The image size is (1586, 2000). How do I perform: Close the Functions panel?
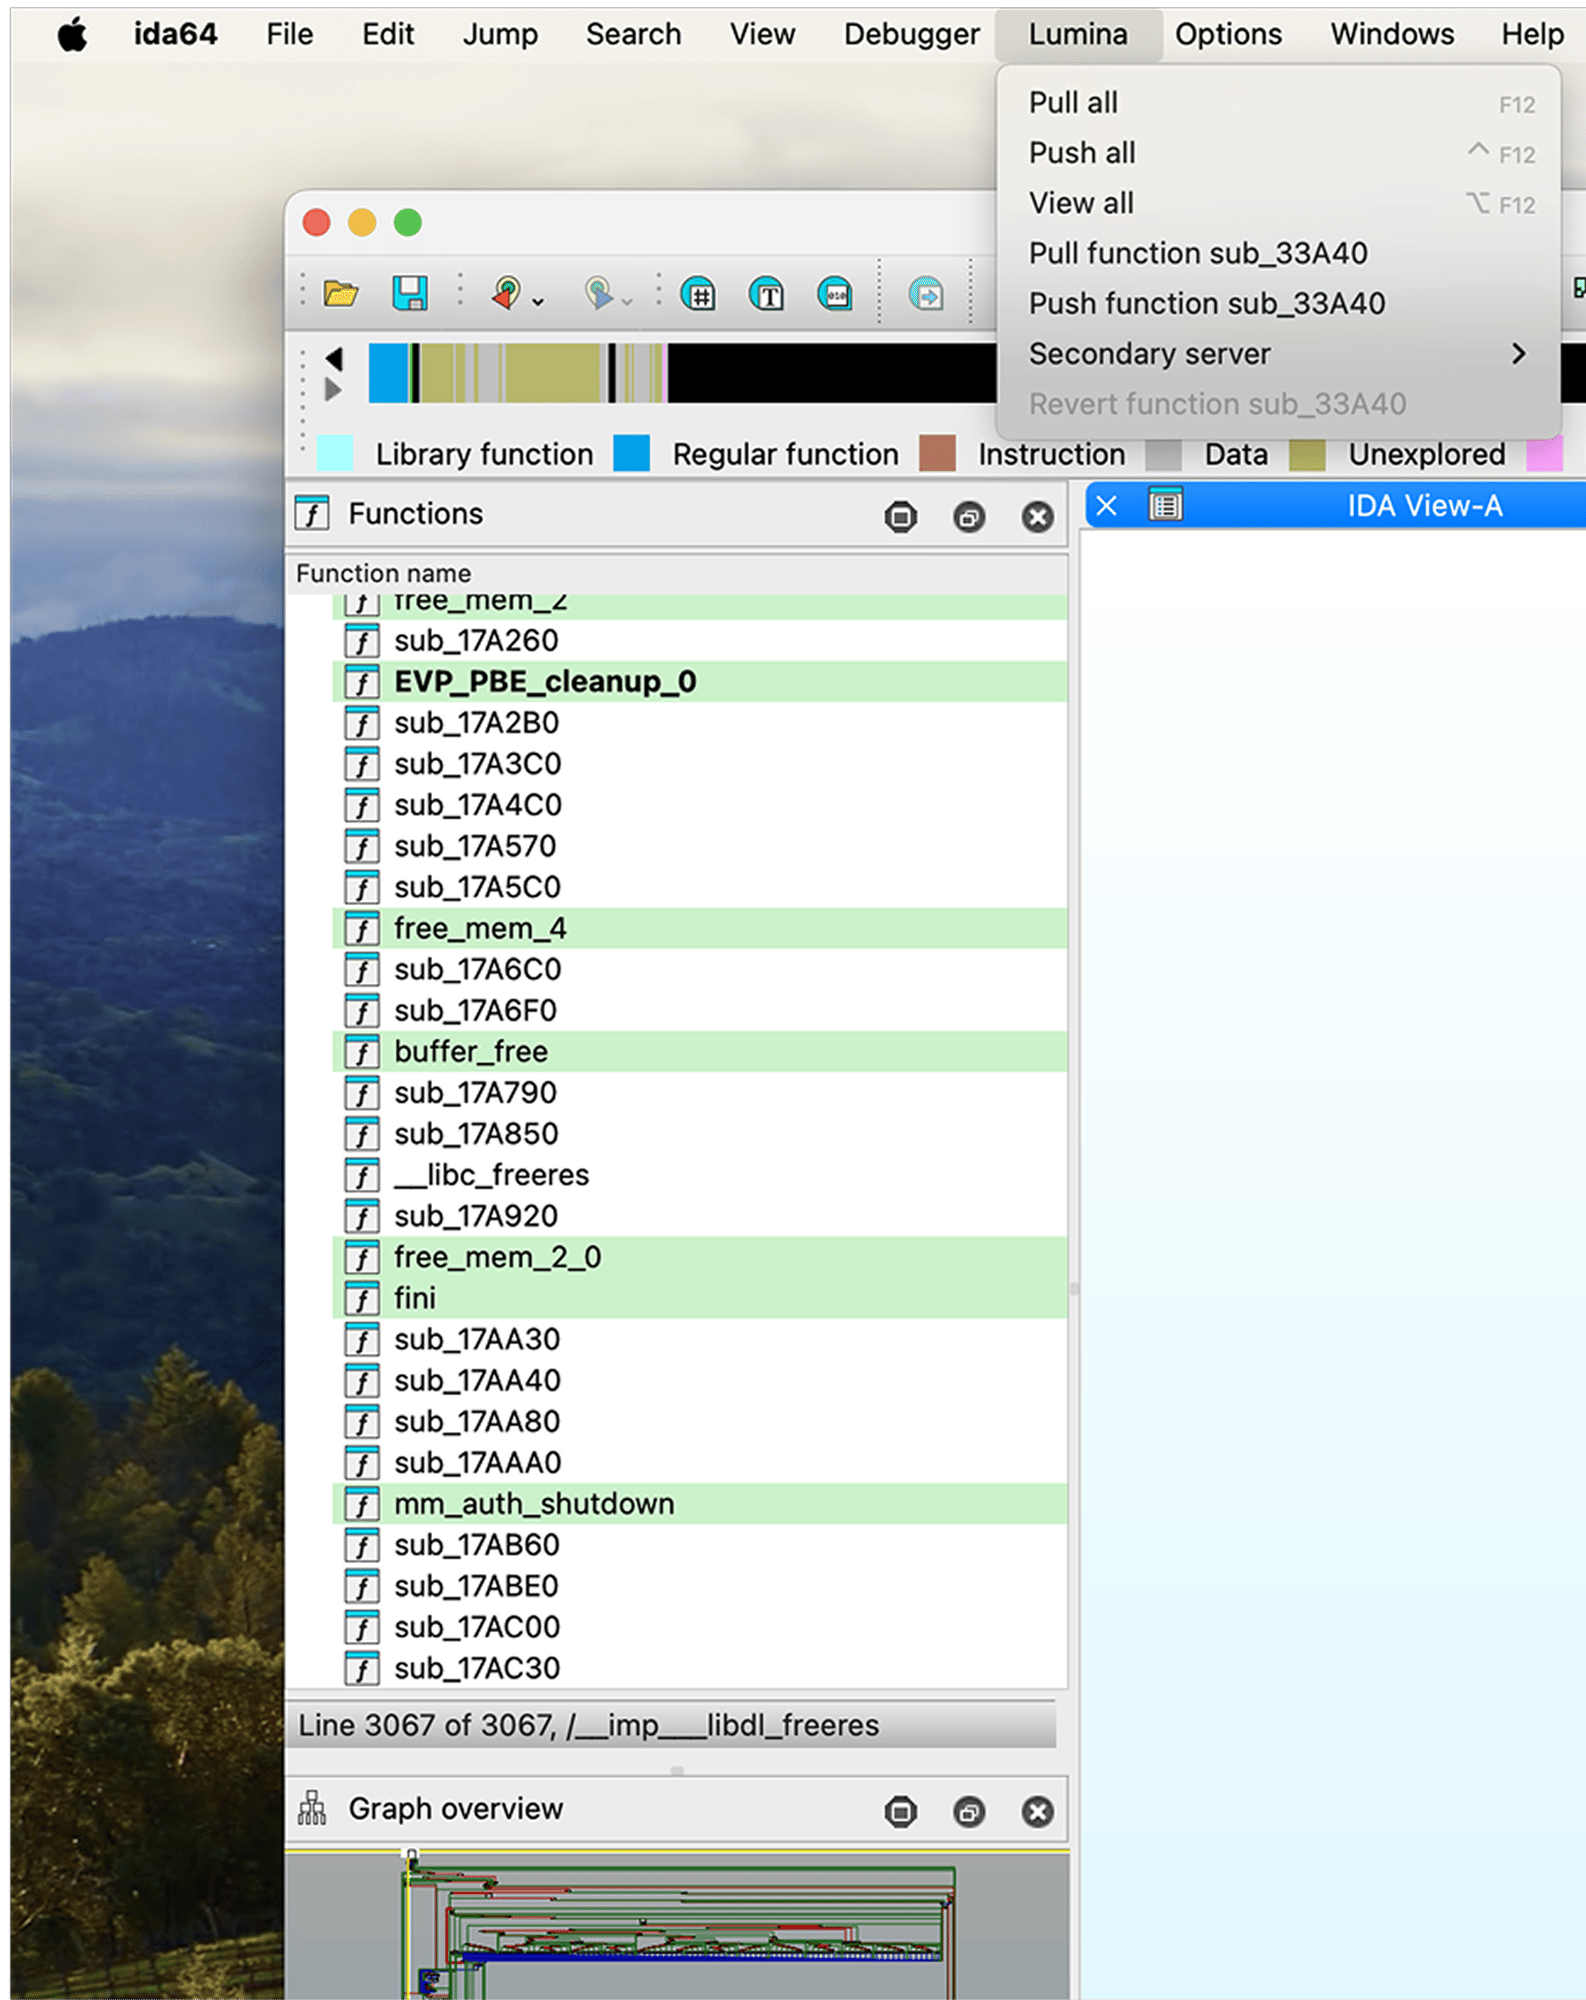click(1038, 517)
